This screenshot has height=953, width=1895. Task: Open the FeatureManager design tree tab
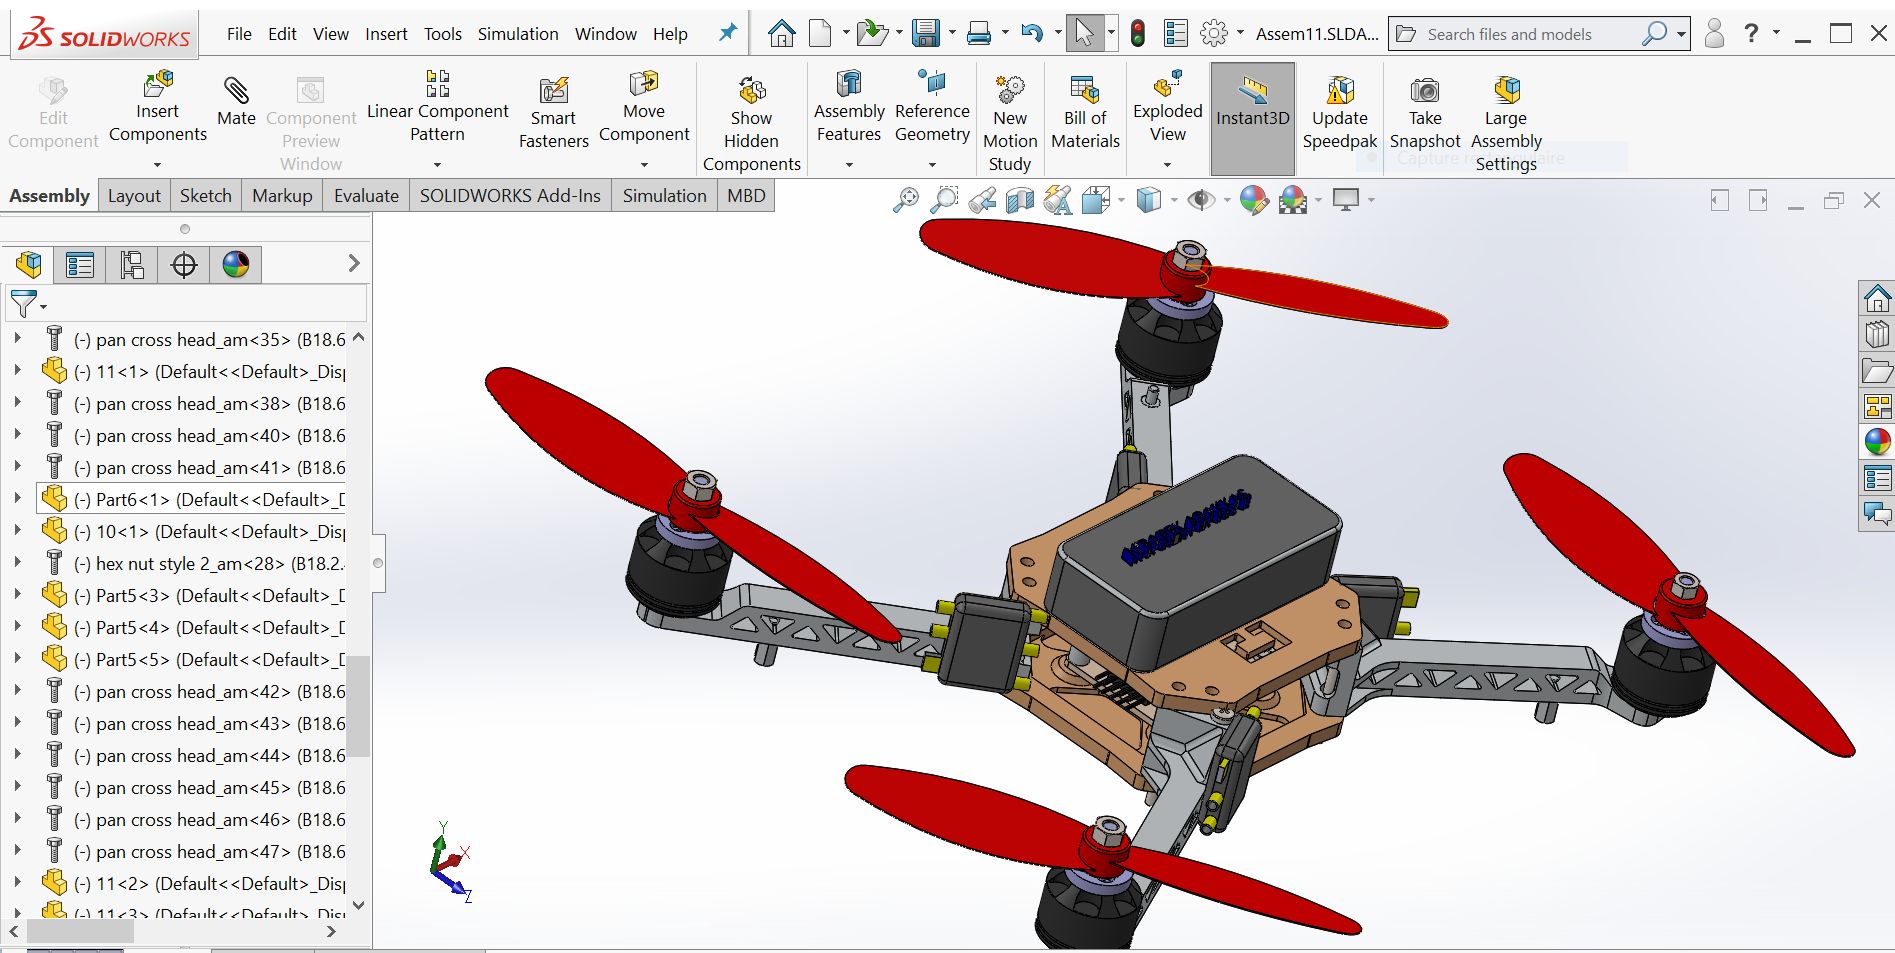click(29, 265)
